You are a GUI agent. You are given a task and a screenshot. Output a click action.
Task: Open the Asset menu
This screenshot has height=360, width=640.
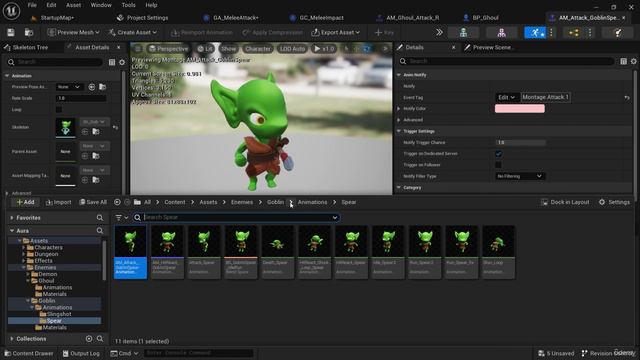tap(73, 5)
